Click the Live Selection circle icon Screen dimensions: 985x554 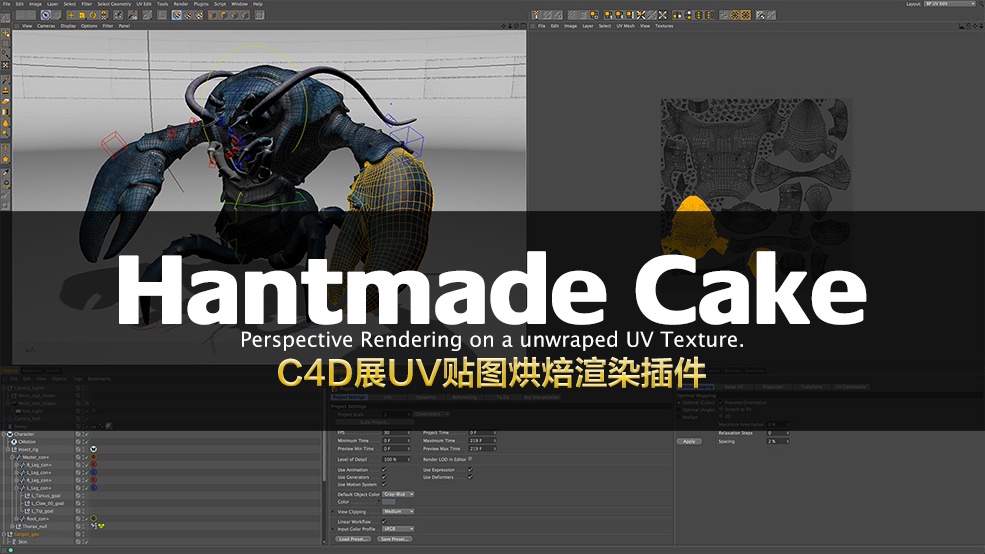(x=46, y=14)
